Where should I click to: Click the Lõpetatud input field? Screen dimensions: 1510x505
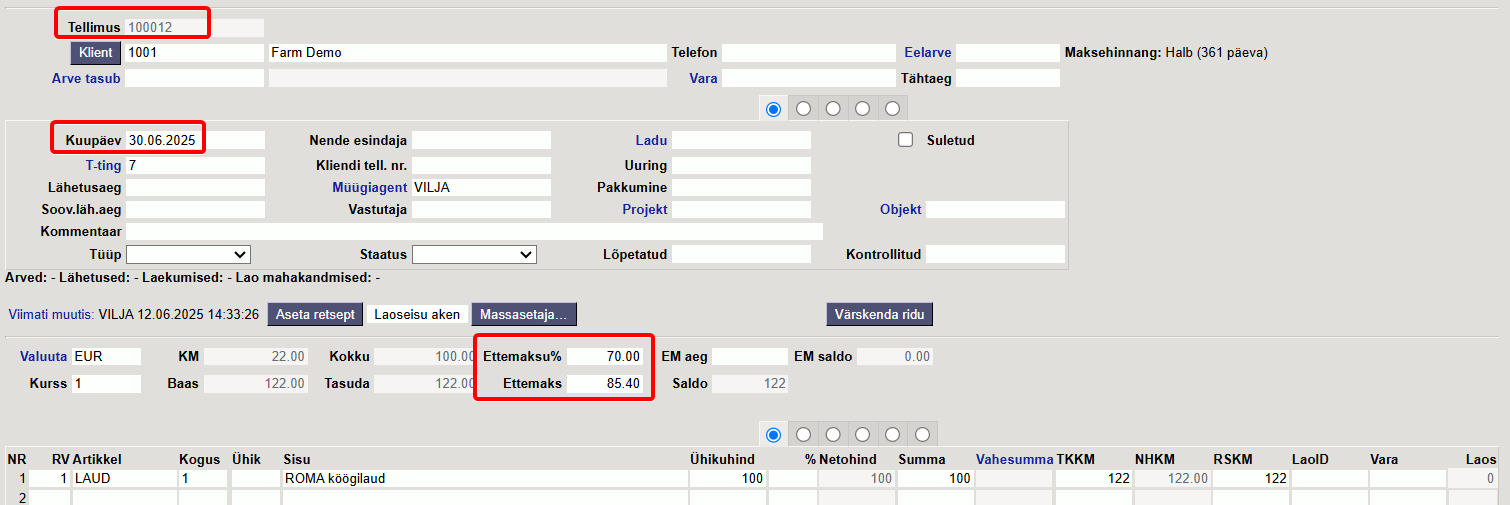[x=741, y=254]
